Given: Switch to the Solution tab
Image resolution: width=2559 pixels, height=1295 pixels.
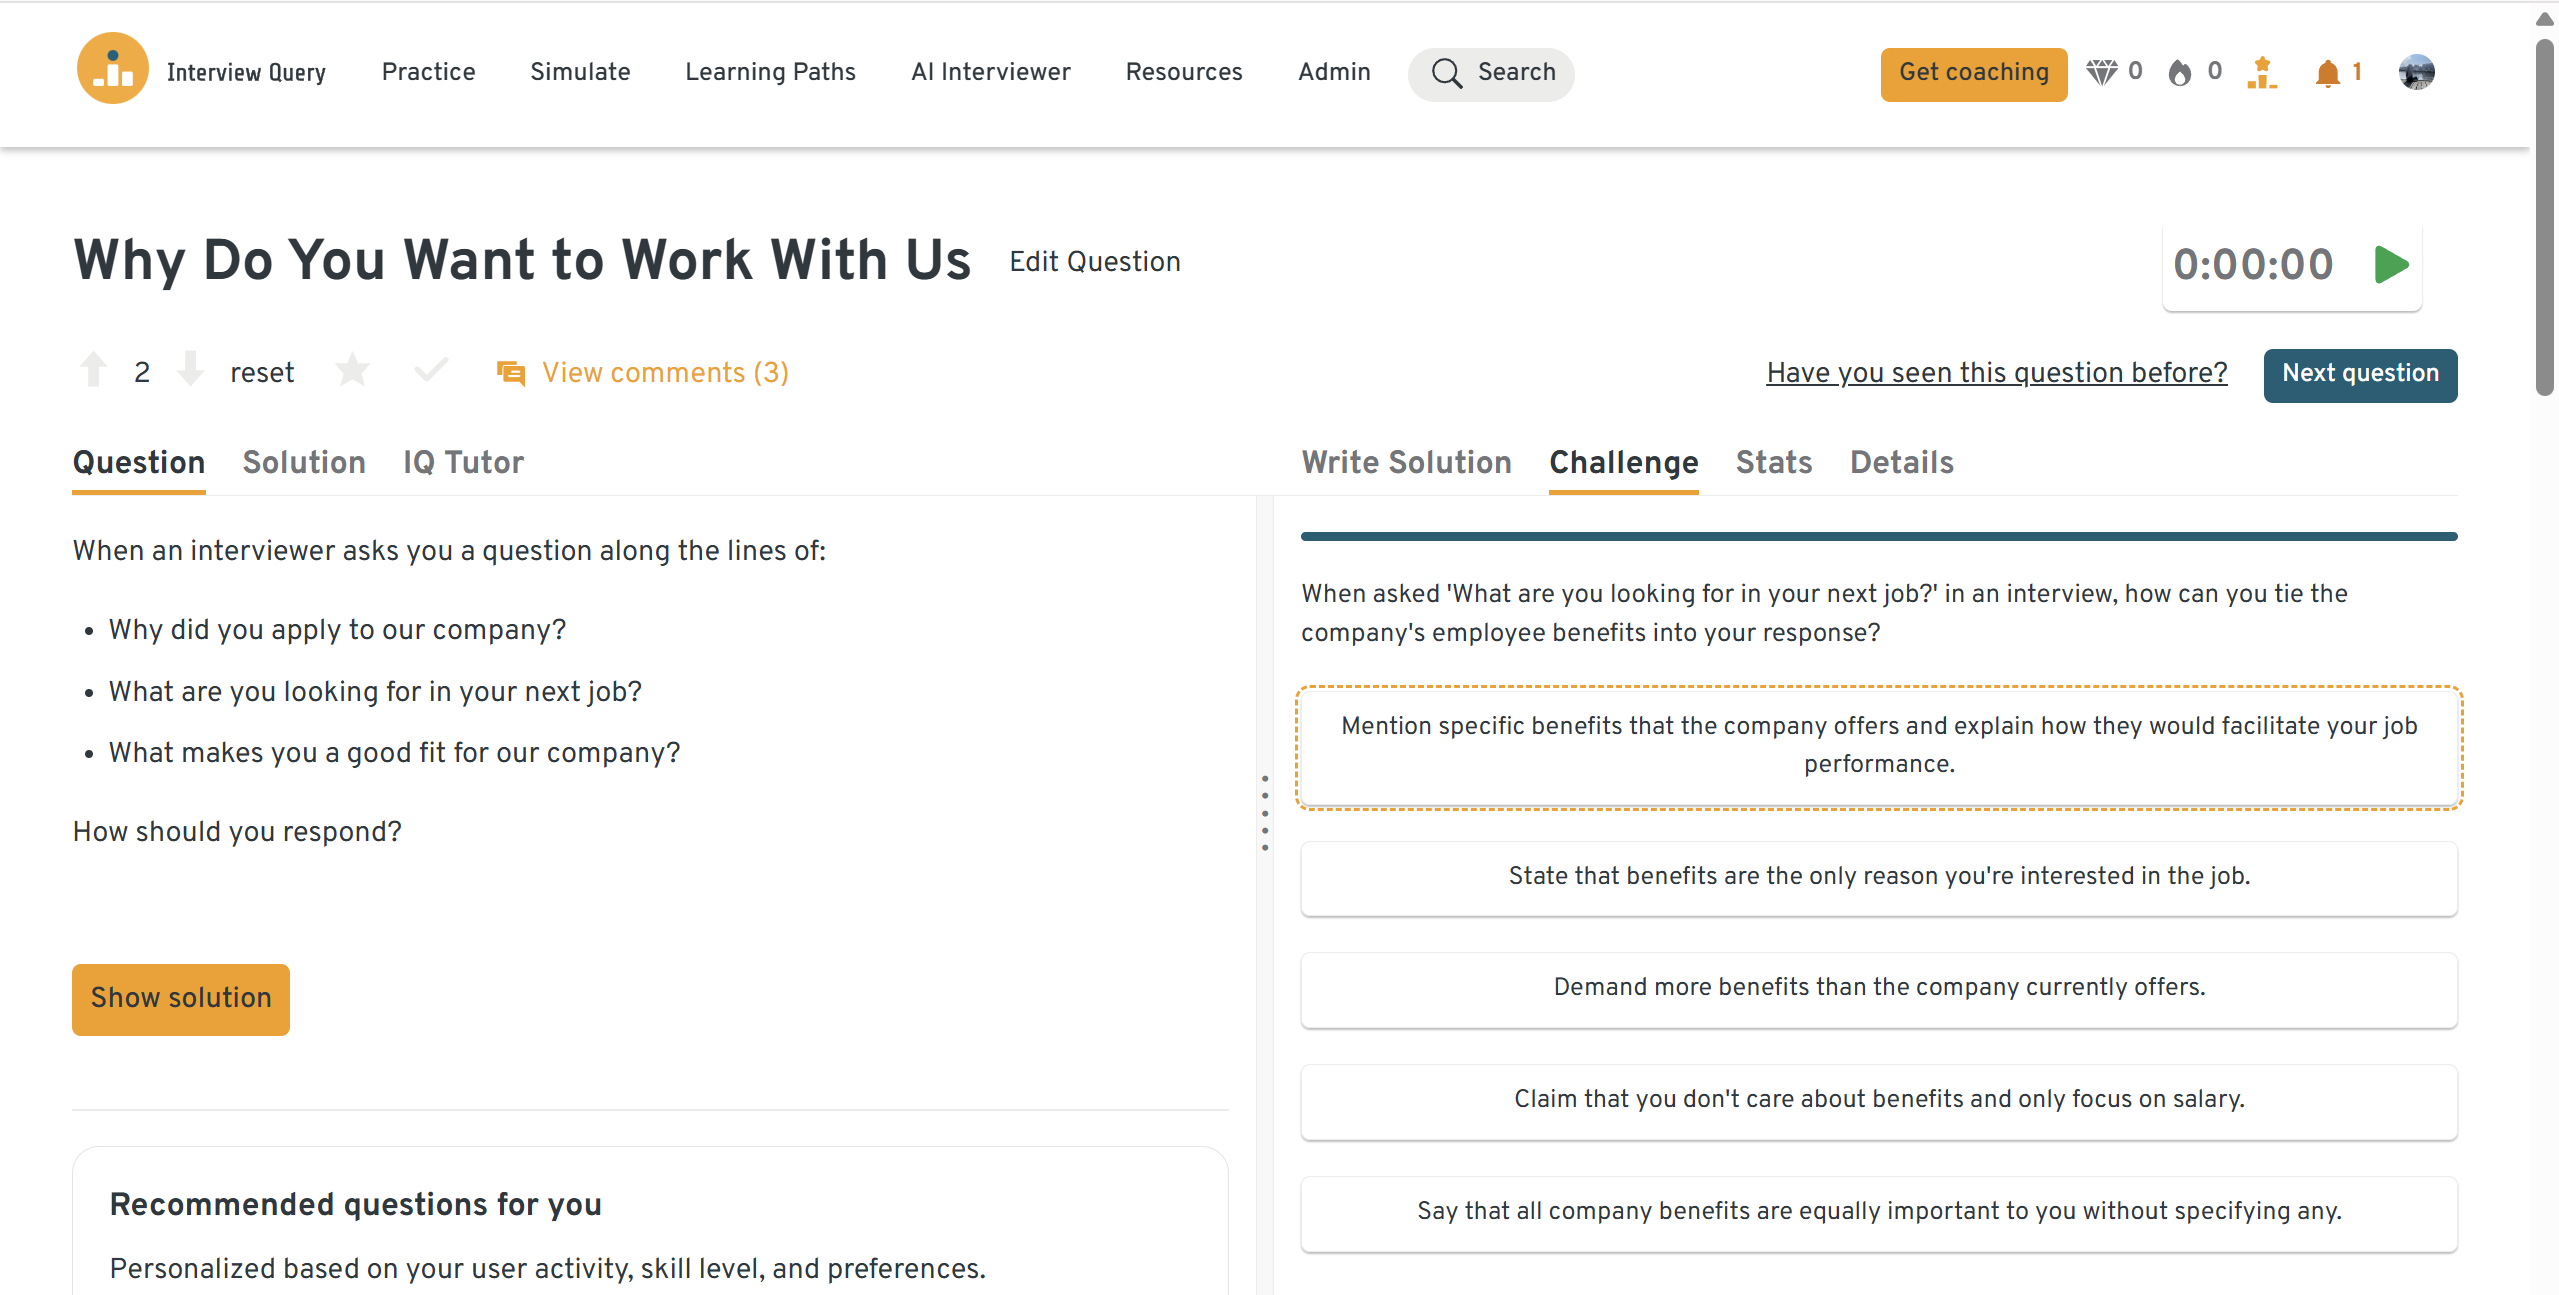Looking at the screenshot, I should [304, 463].
